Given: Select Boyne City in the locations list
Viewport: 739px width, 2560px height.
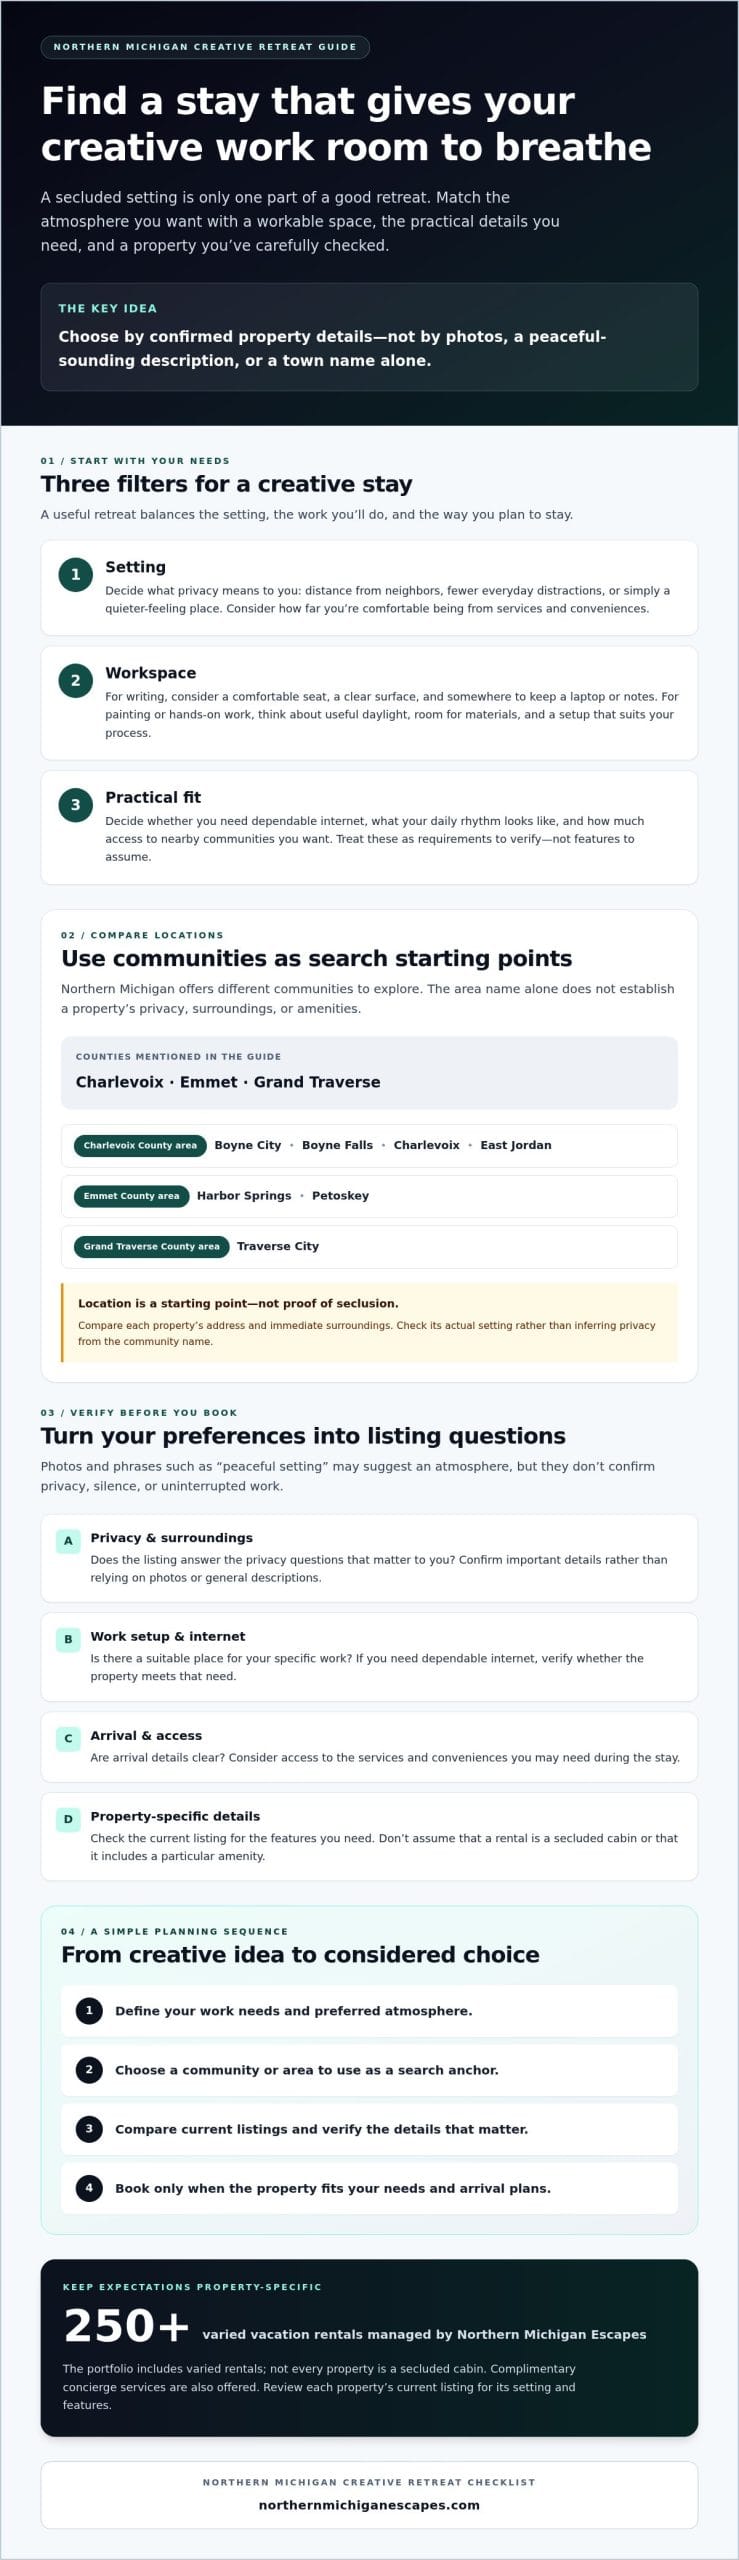Looking at the screenshot, I should click(x=248, y=1145).
